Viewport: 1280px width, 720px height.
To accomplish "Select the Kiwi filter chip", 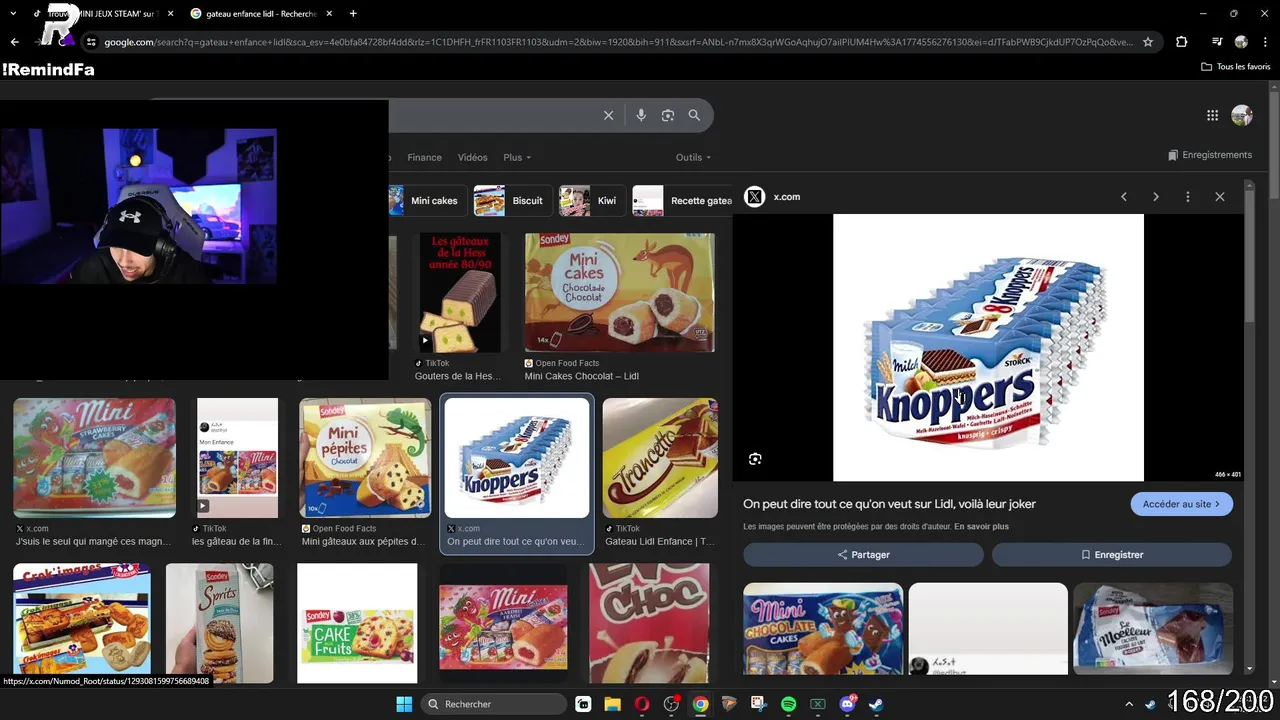I will (592, 201).
